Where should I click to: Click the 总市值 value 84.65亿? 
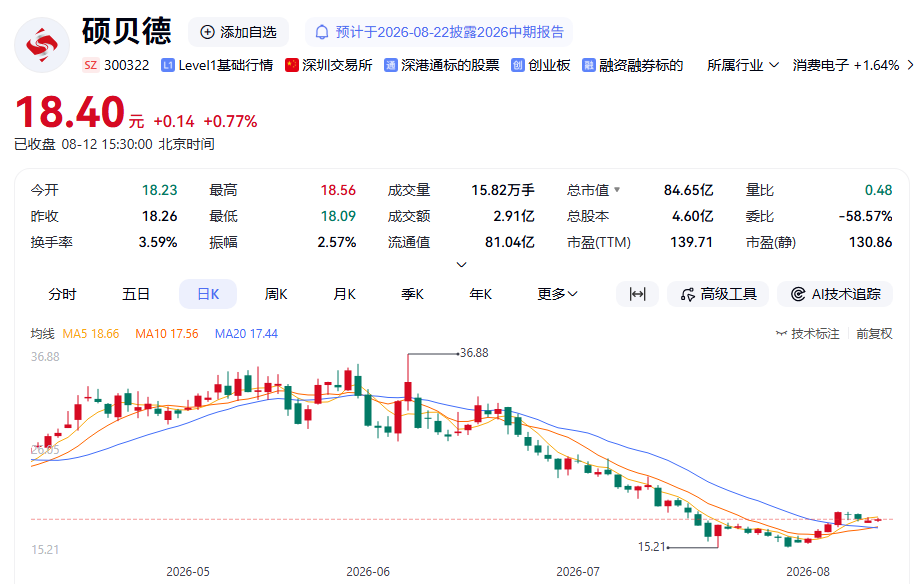(x=688, y=190)
